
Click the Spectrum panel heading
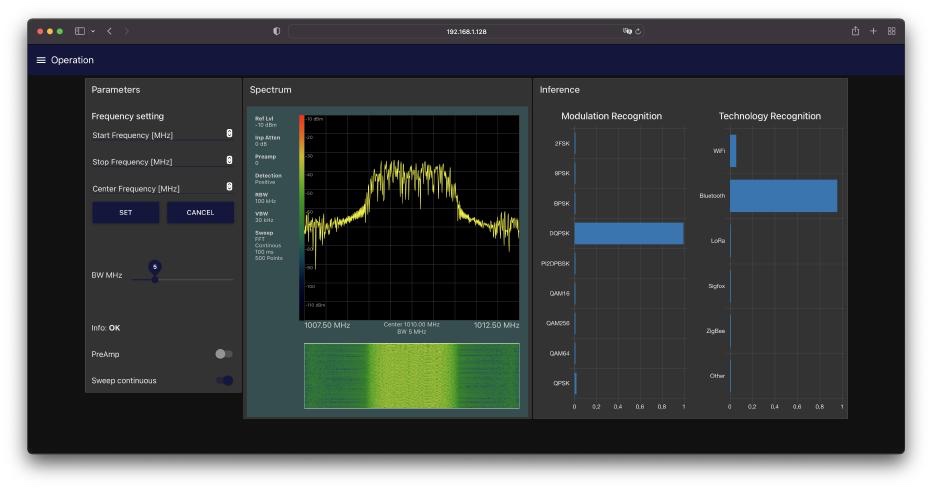click(270, 90)
